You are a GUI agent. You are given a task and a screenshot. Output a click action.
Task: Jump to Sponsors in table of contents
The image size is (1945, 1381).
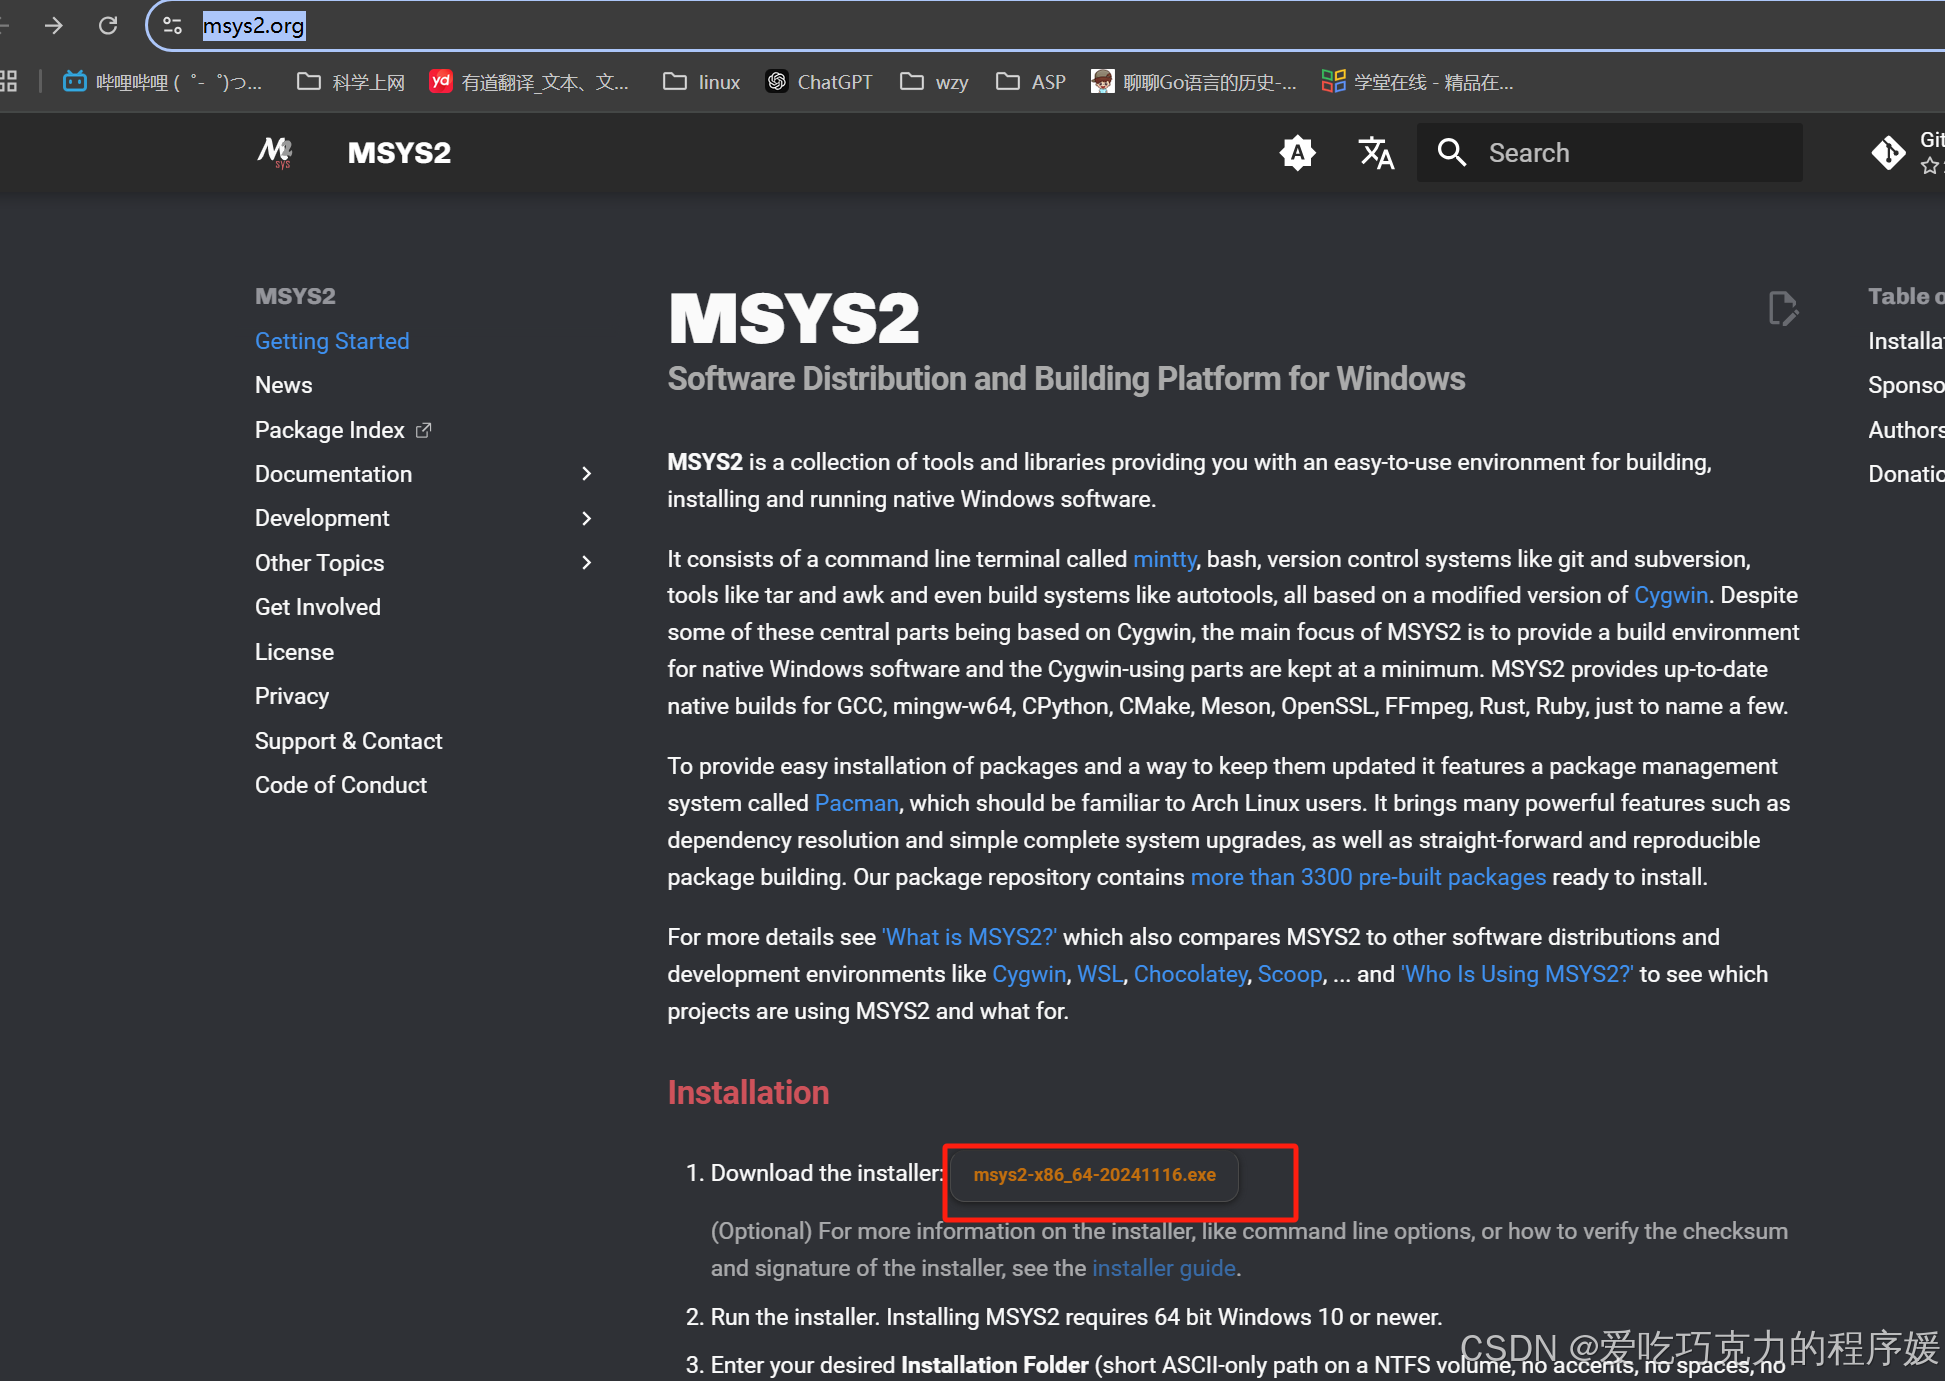(x=1906, y=385)
